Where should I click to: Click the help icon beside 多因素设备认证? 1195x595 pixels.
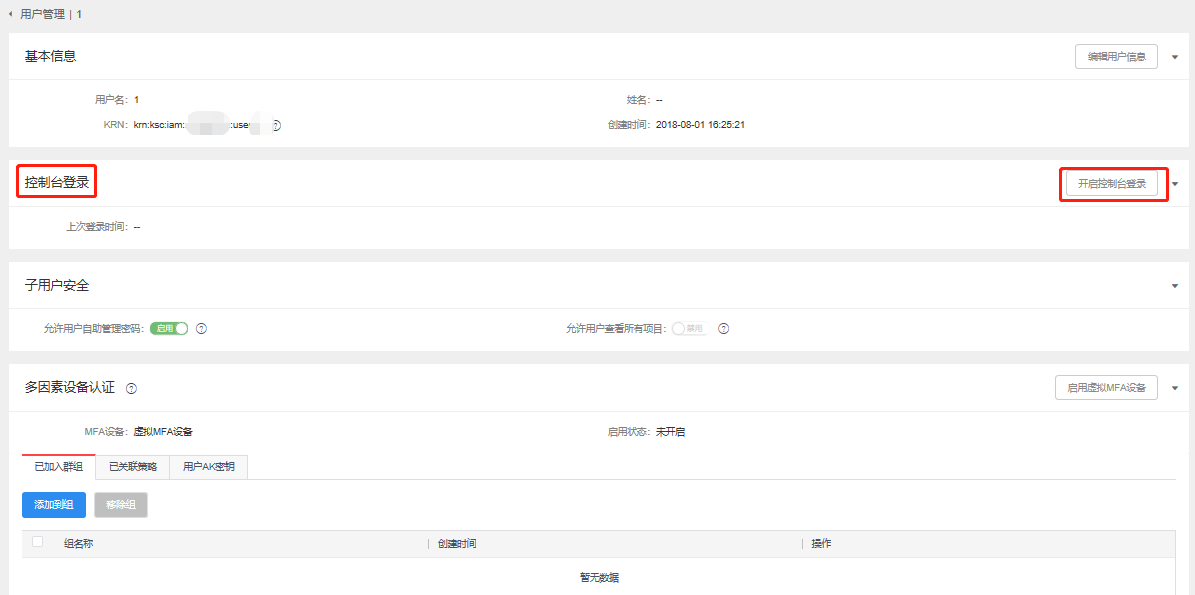tap(131, 388)
